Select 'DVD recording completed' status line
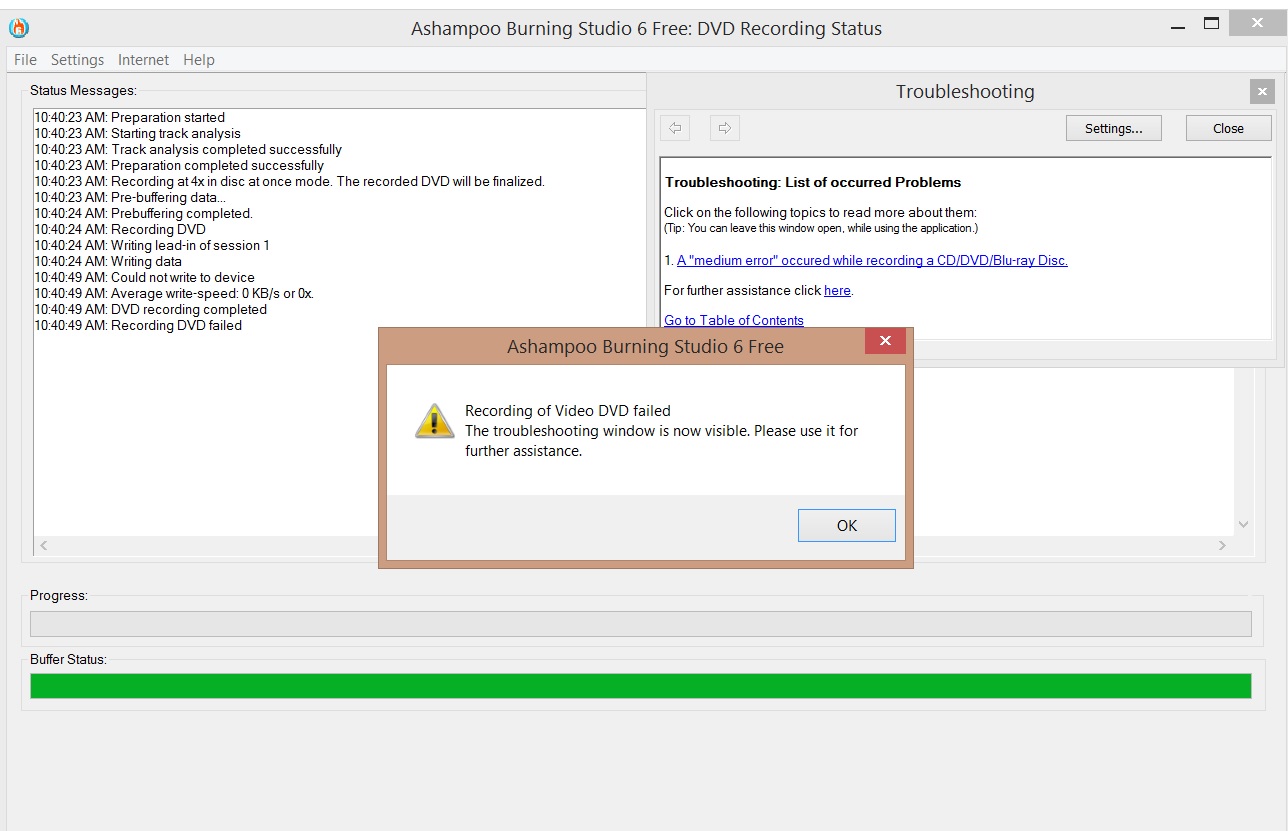The image size is (1288, 831). tap(151, 309)
